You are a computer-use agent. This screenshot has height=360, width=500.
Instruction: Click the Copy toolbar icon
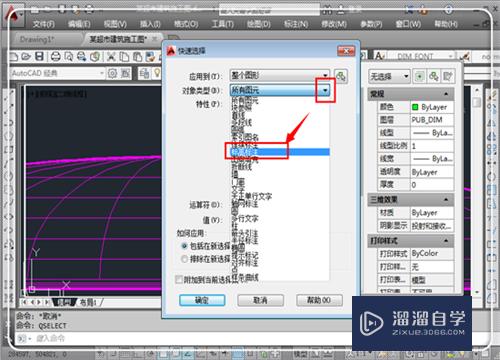(124, 57)
